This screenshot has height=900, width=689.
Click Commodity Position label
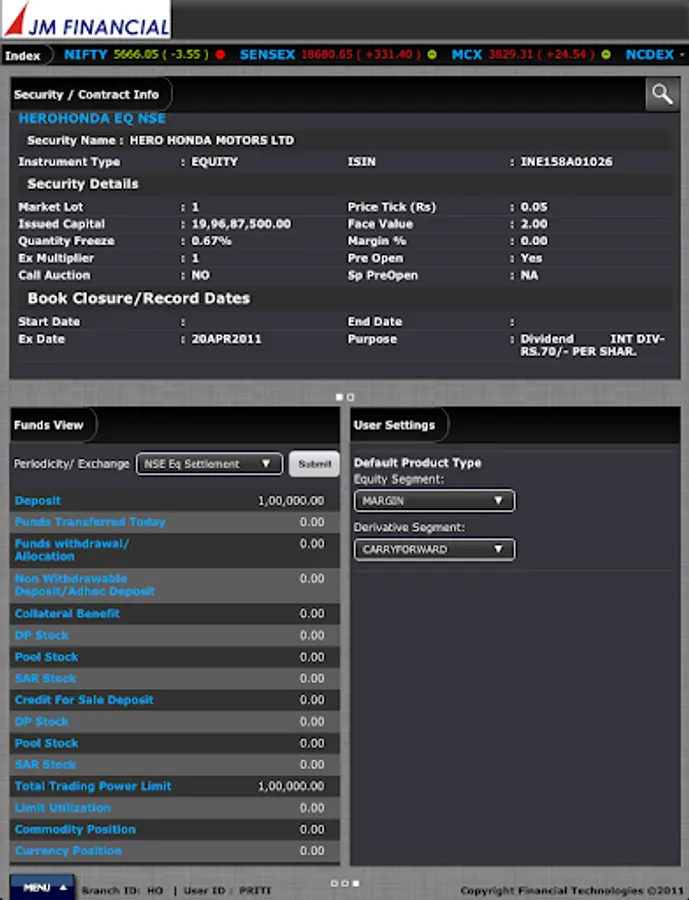(75, 829)
